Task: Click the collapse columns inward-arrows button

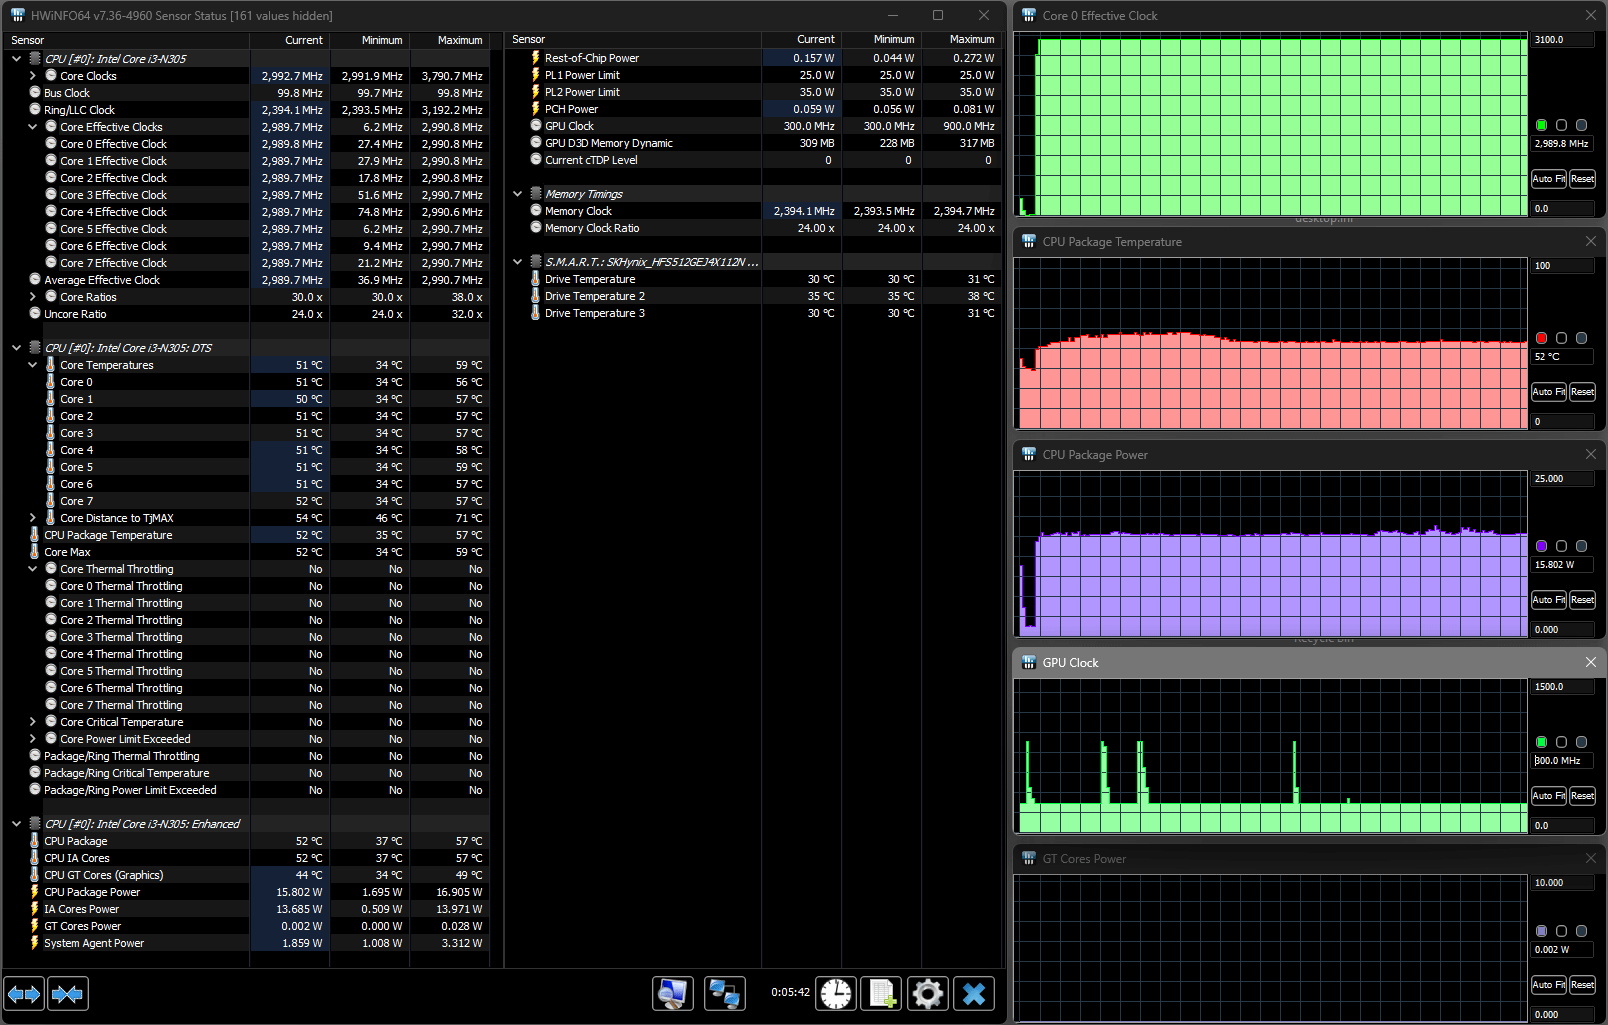Action: click(67, 994)
